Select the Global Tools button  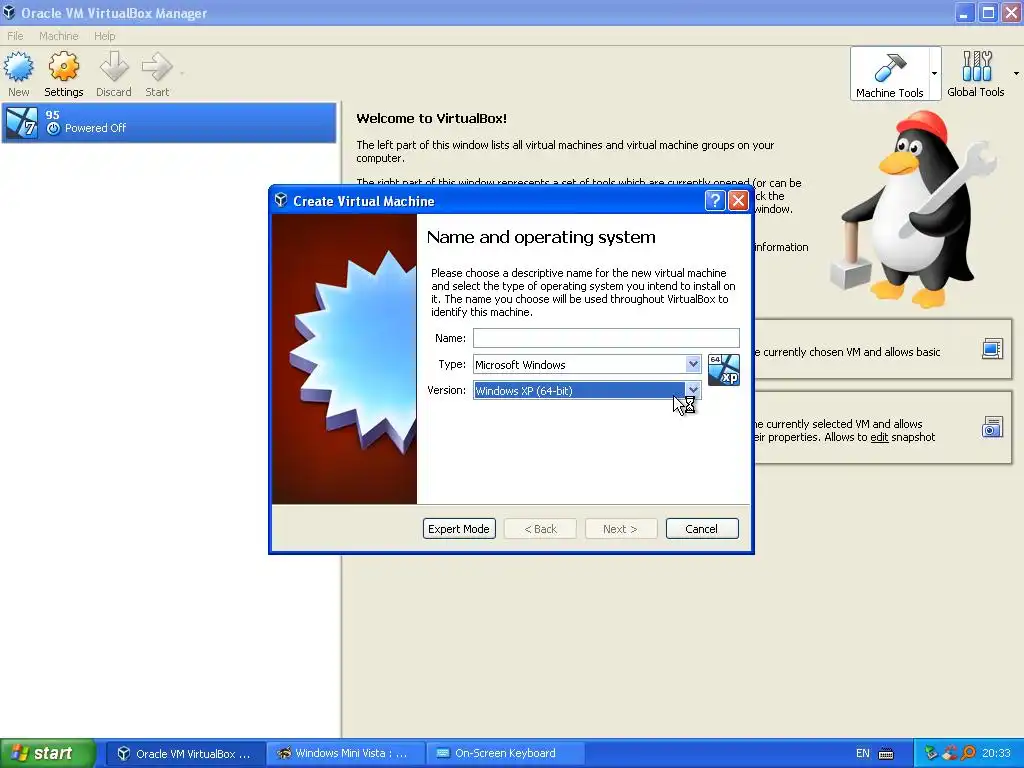[976, 74]
